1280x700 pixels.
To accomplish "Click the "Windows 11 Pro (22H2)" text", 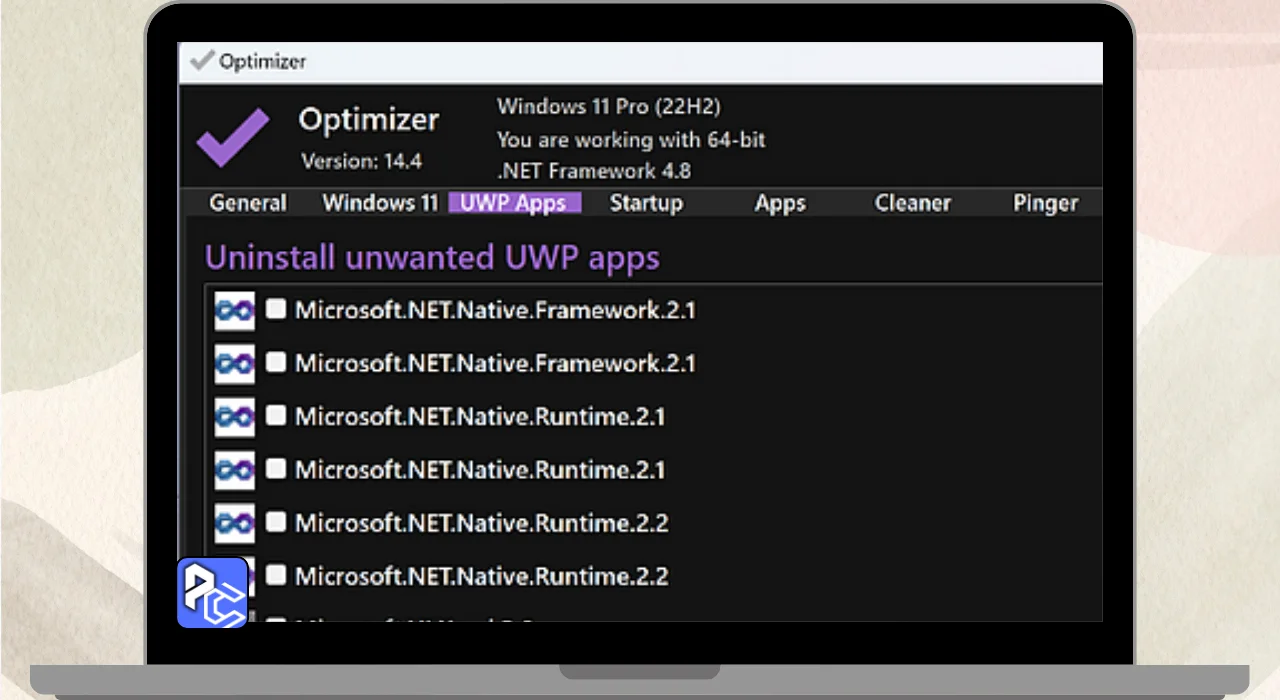I will (x=609, y=106).
